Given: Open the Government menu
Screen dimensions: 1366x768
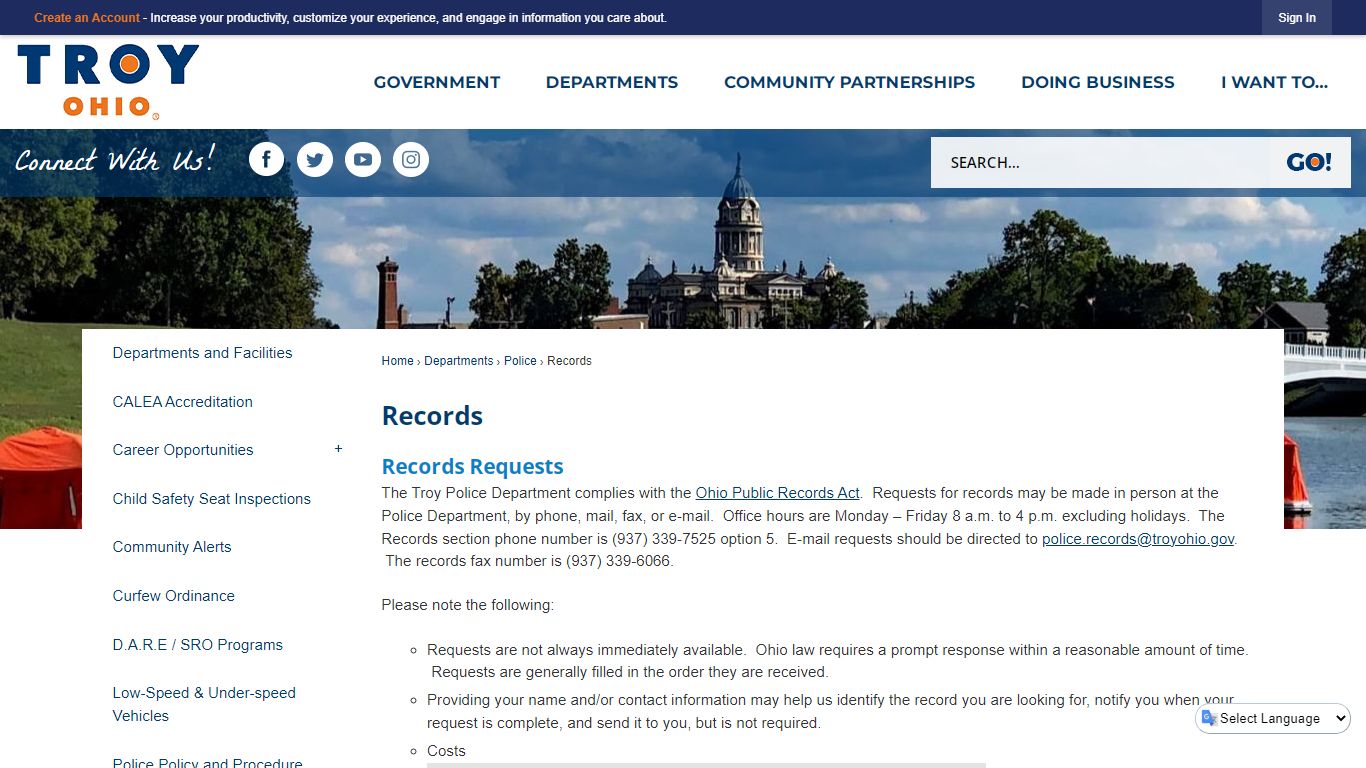Looking at the screenshot, I should 437,82.
